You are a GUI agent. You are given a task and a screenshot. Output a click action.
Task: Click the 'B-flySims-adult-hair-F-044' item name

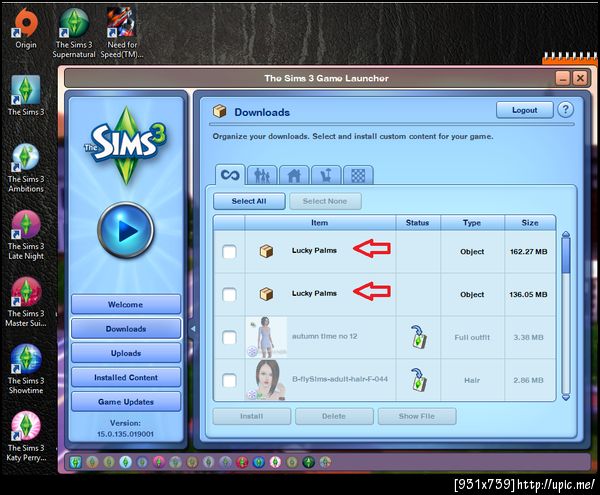[340, 379]
